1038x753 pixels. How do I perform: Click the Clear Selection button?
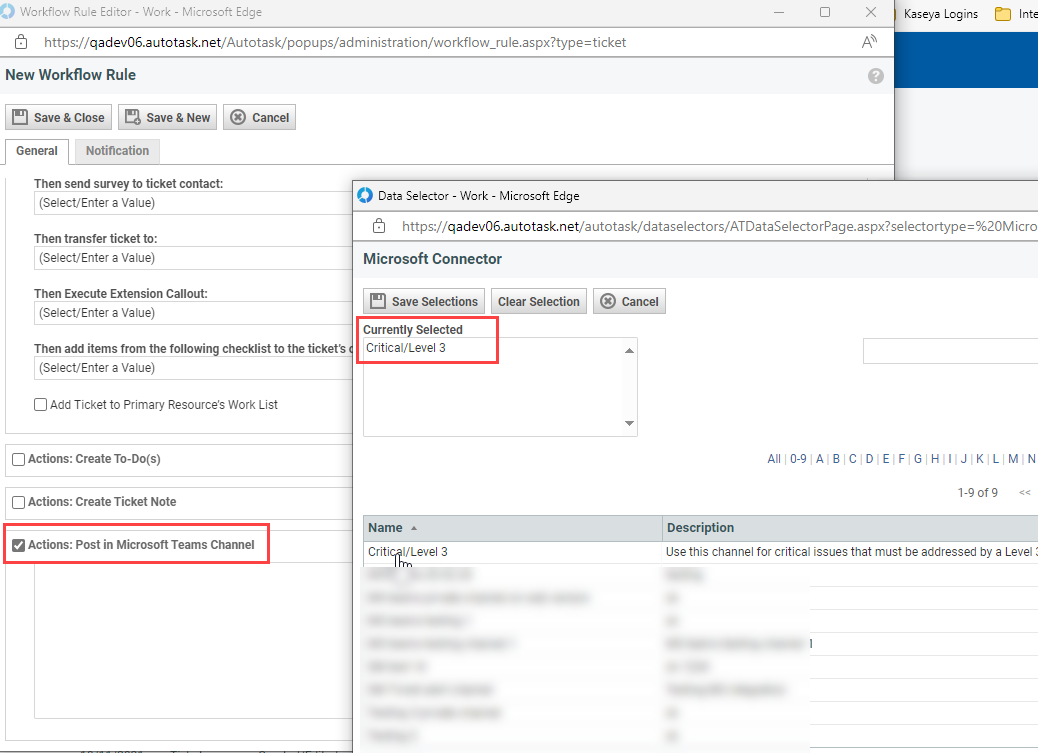point(539,301)
